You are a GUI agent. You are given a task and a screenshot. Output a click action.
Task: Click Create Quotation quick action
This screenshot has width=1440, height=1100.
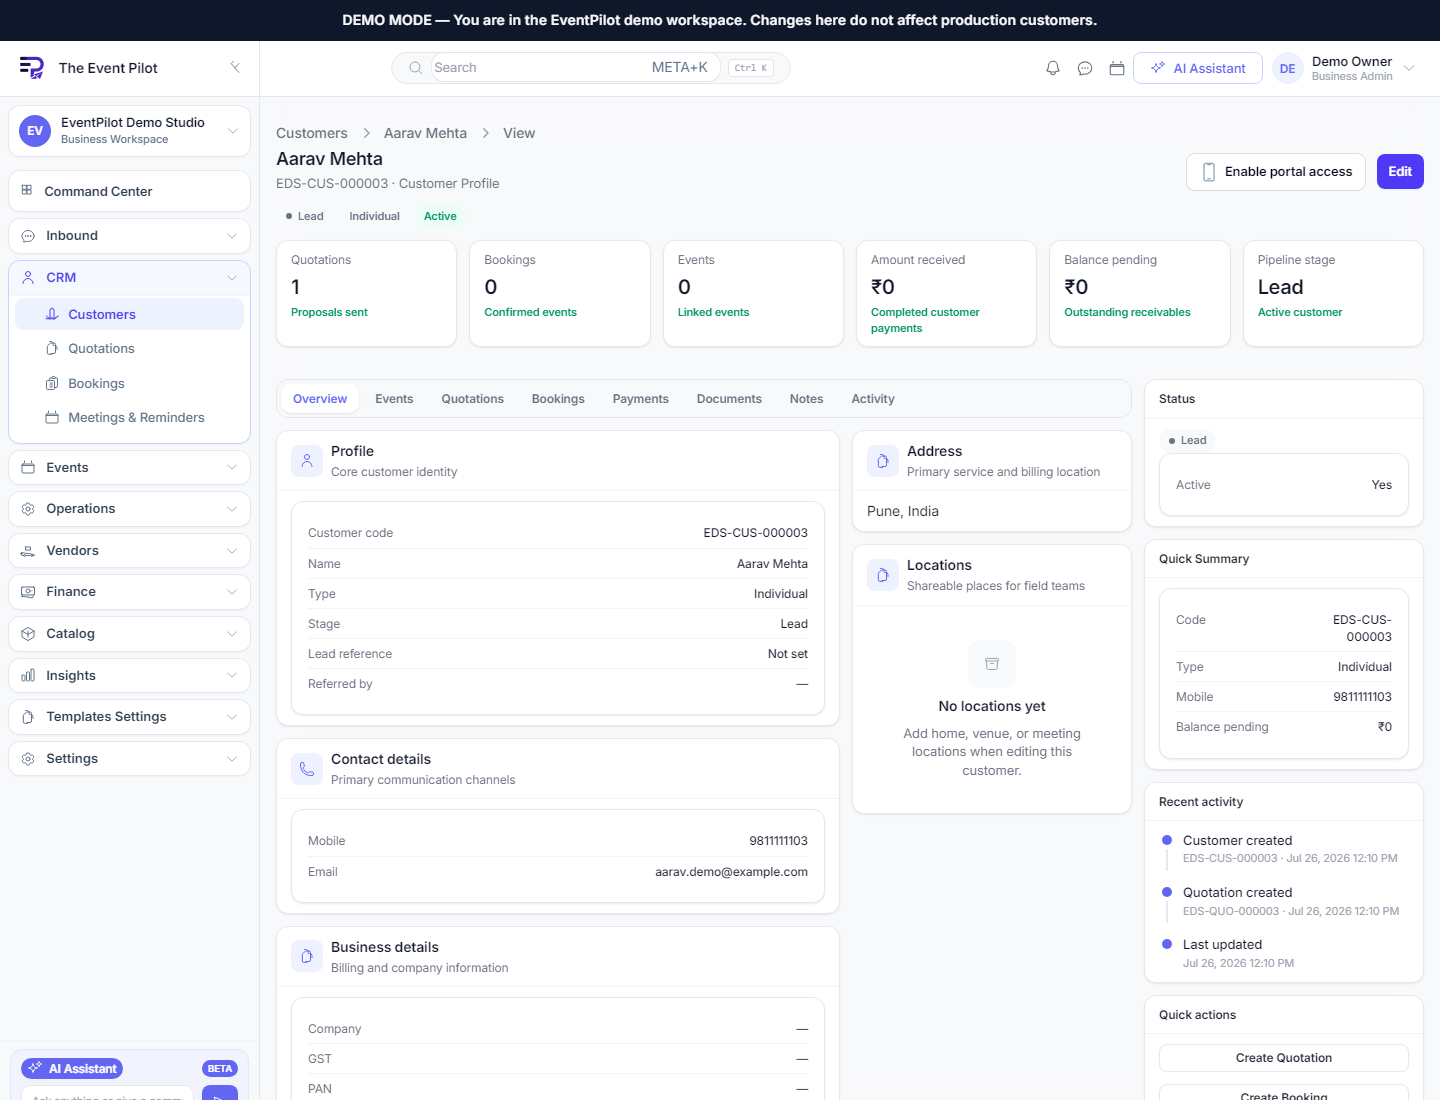tap(1284, 1058)
